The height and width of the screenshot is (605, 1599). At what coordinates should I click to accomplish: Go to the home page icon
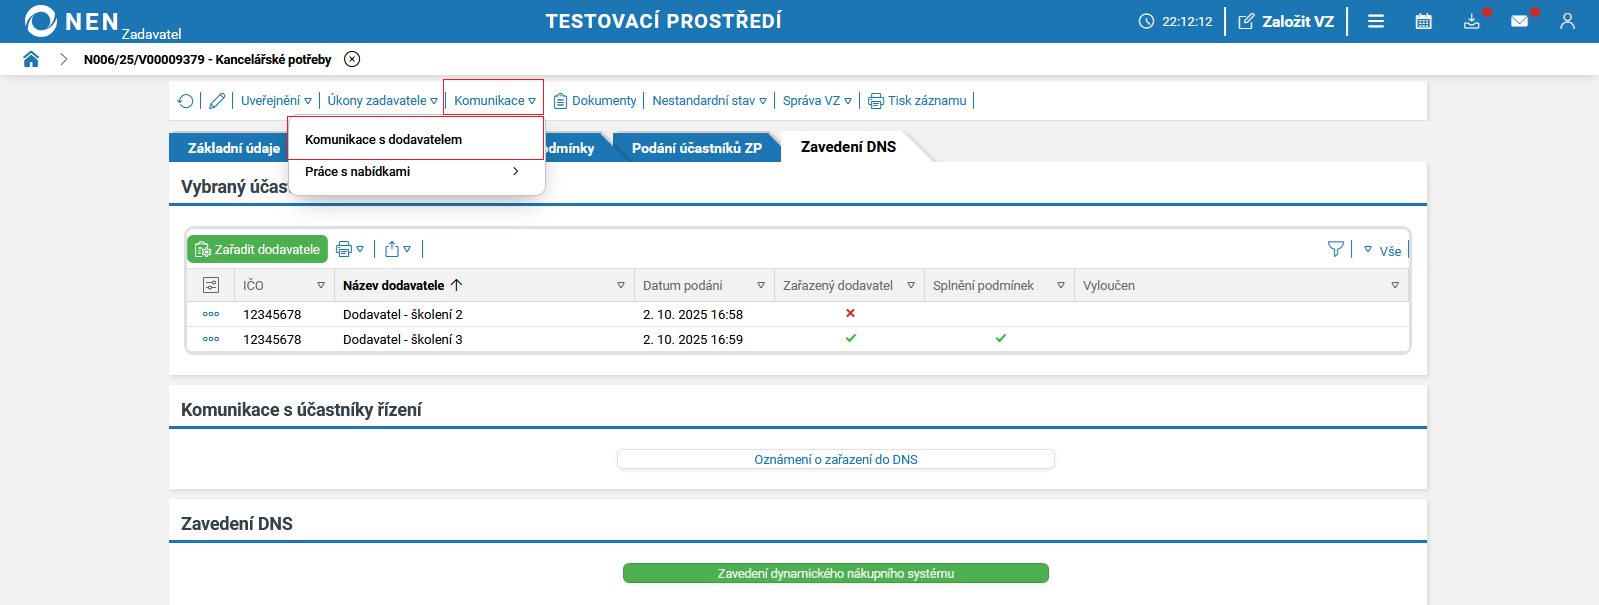tap(31, 59)
